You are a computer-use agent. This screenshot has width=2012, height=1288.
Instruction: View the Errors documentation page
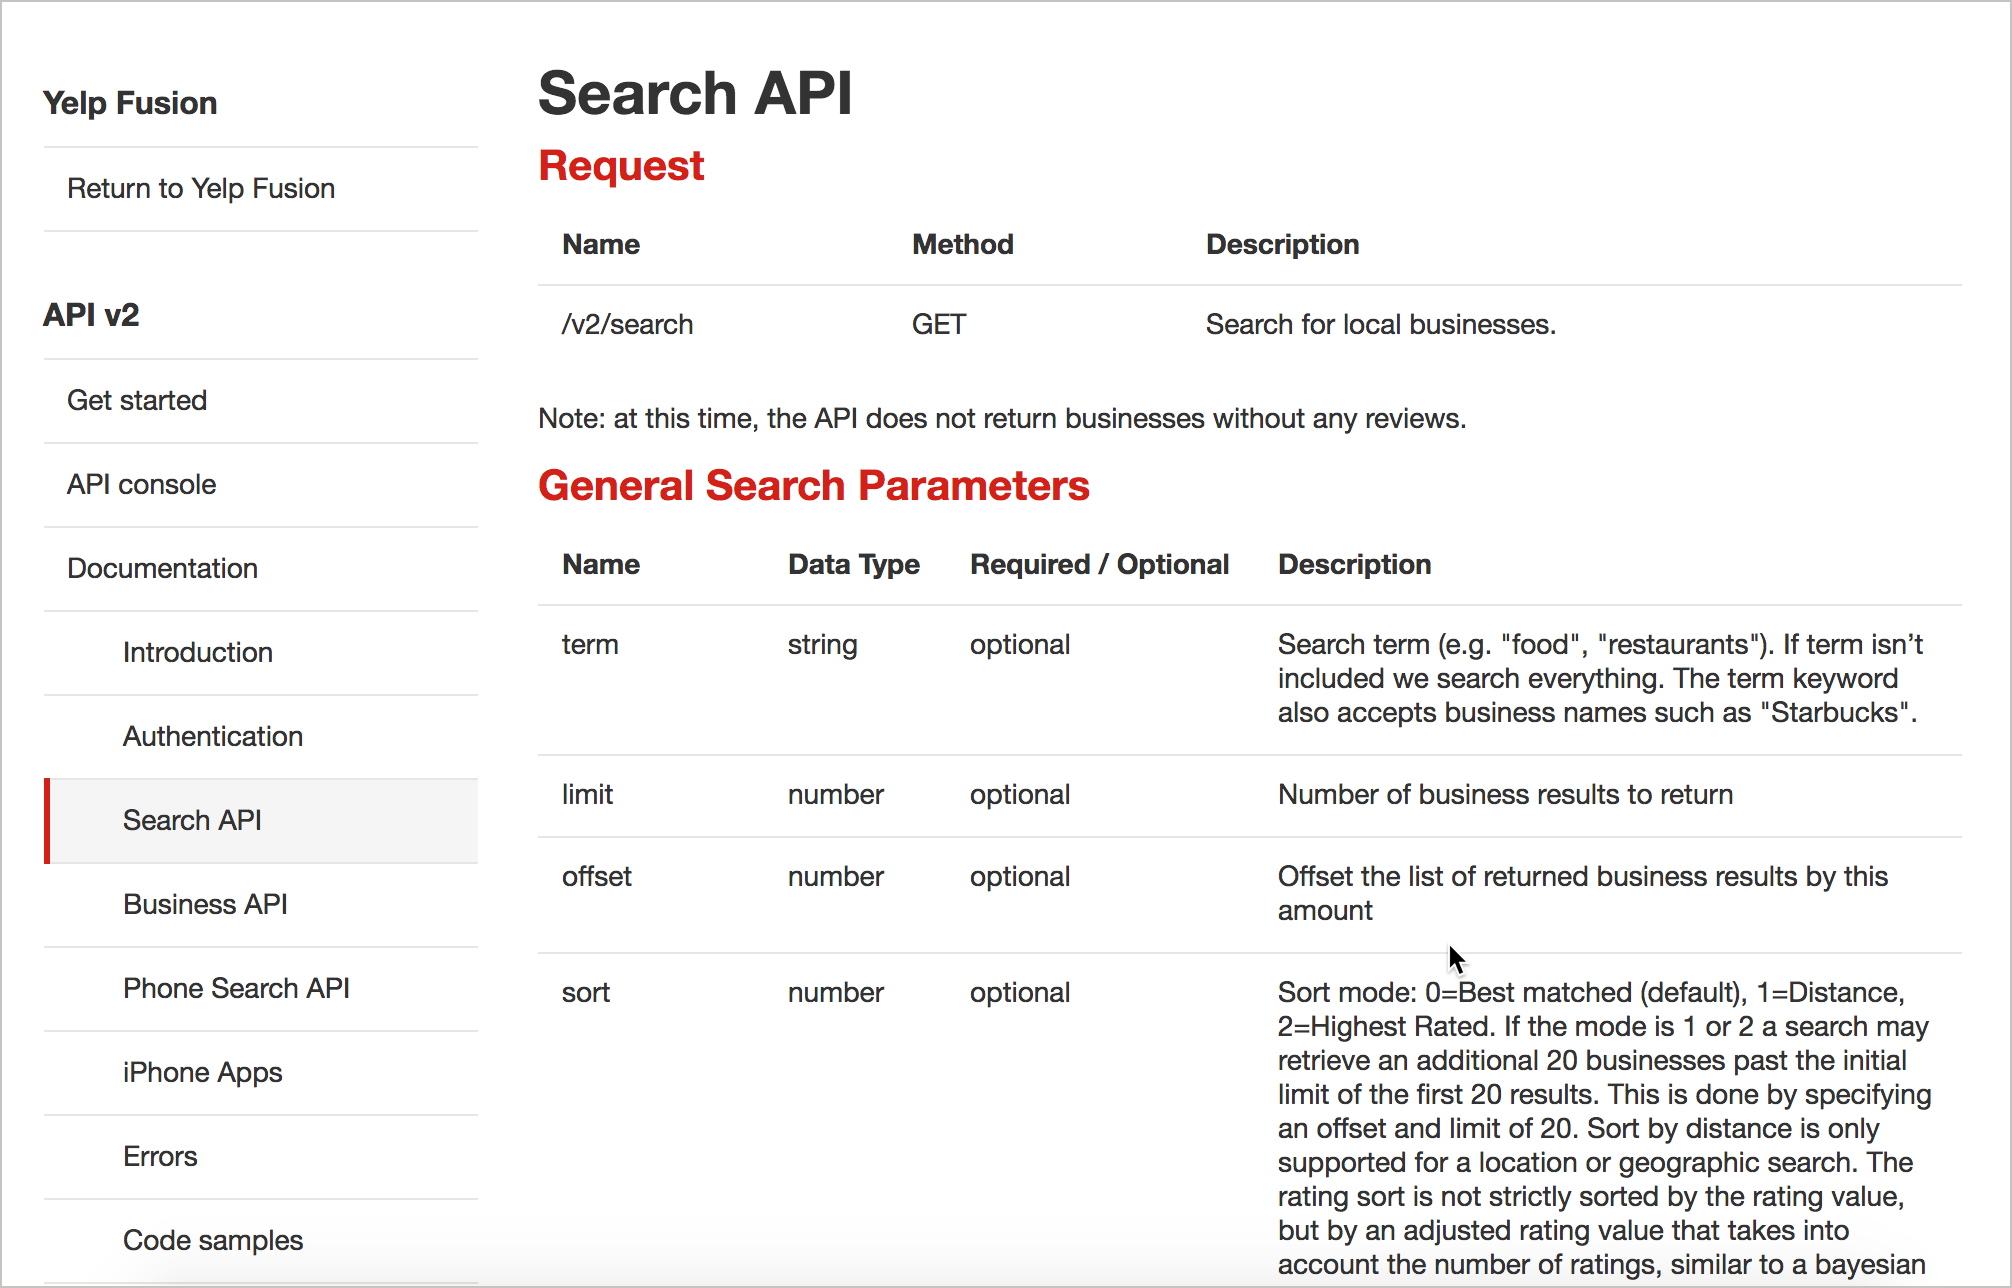[160, 1156]
